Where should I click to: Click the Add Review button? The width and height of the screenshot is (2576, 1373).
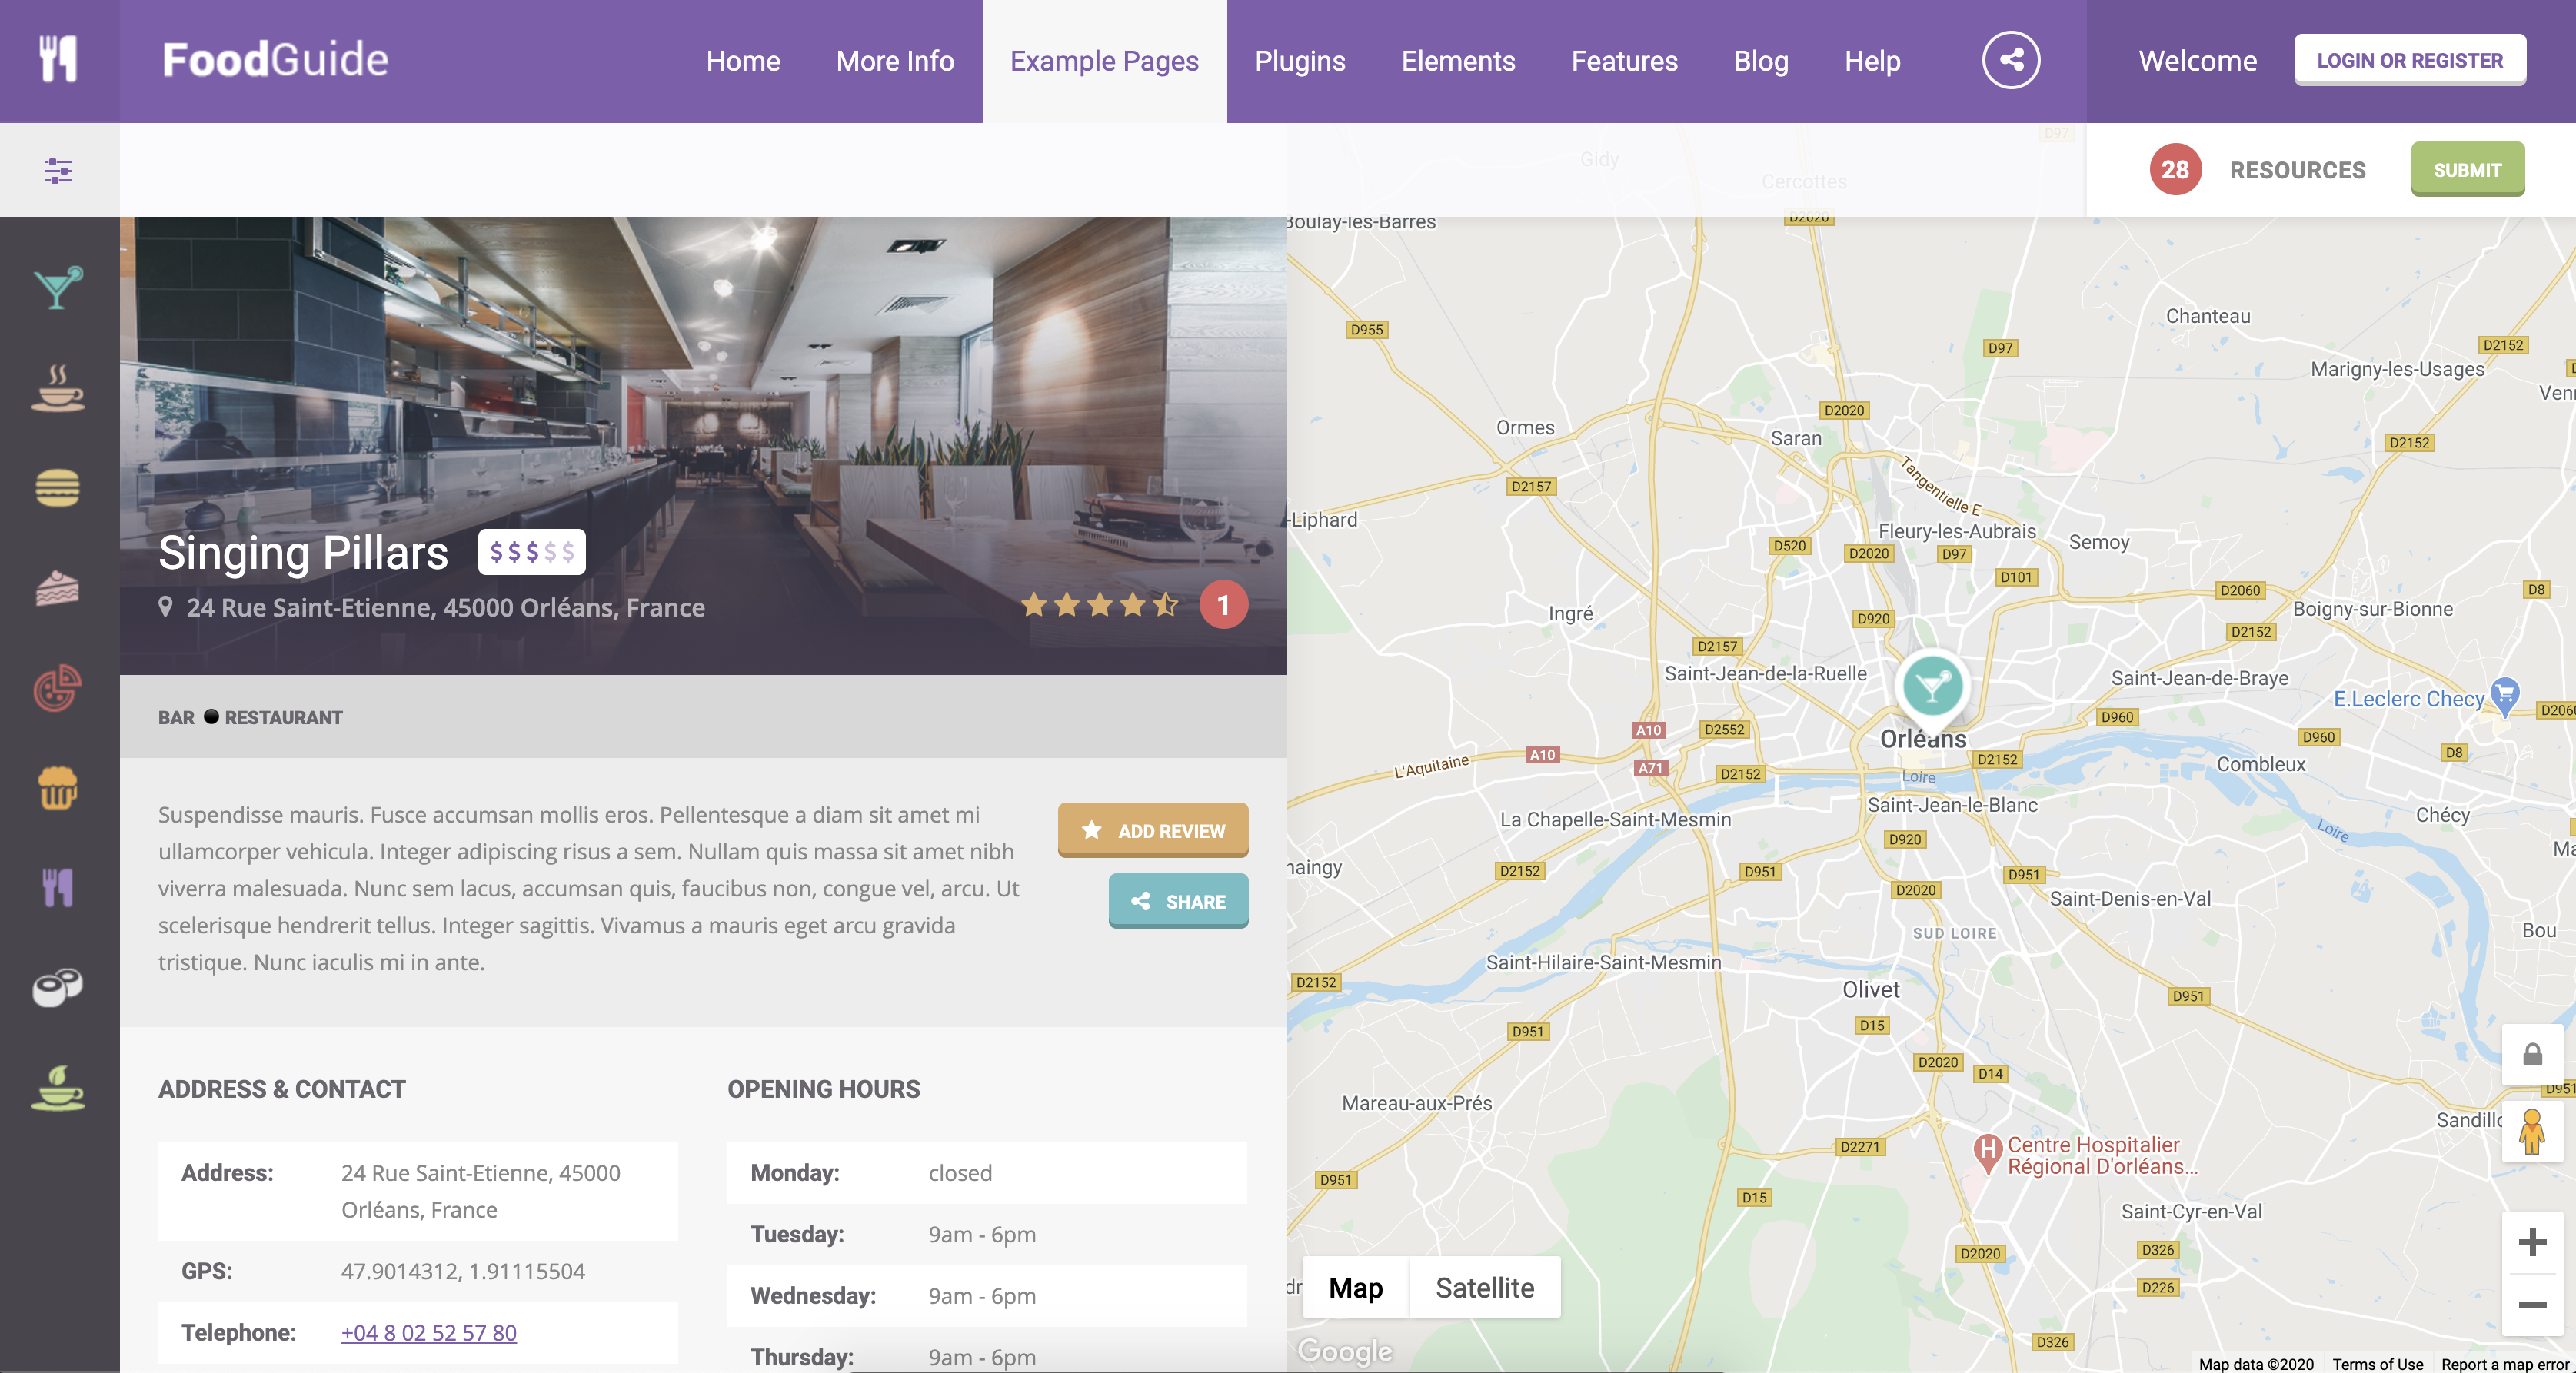point(1152,830)
